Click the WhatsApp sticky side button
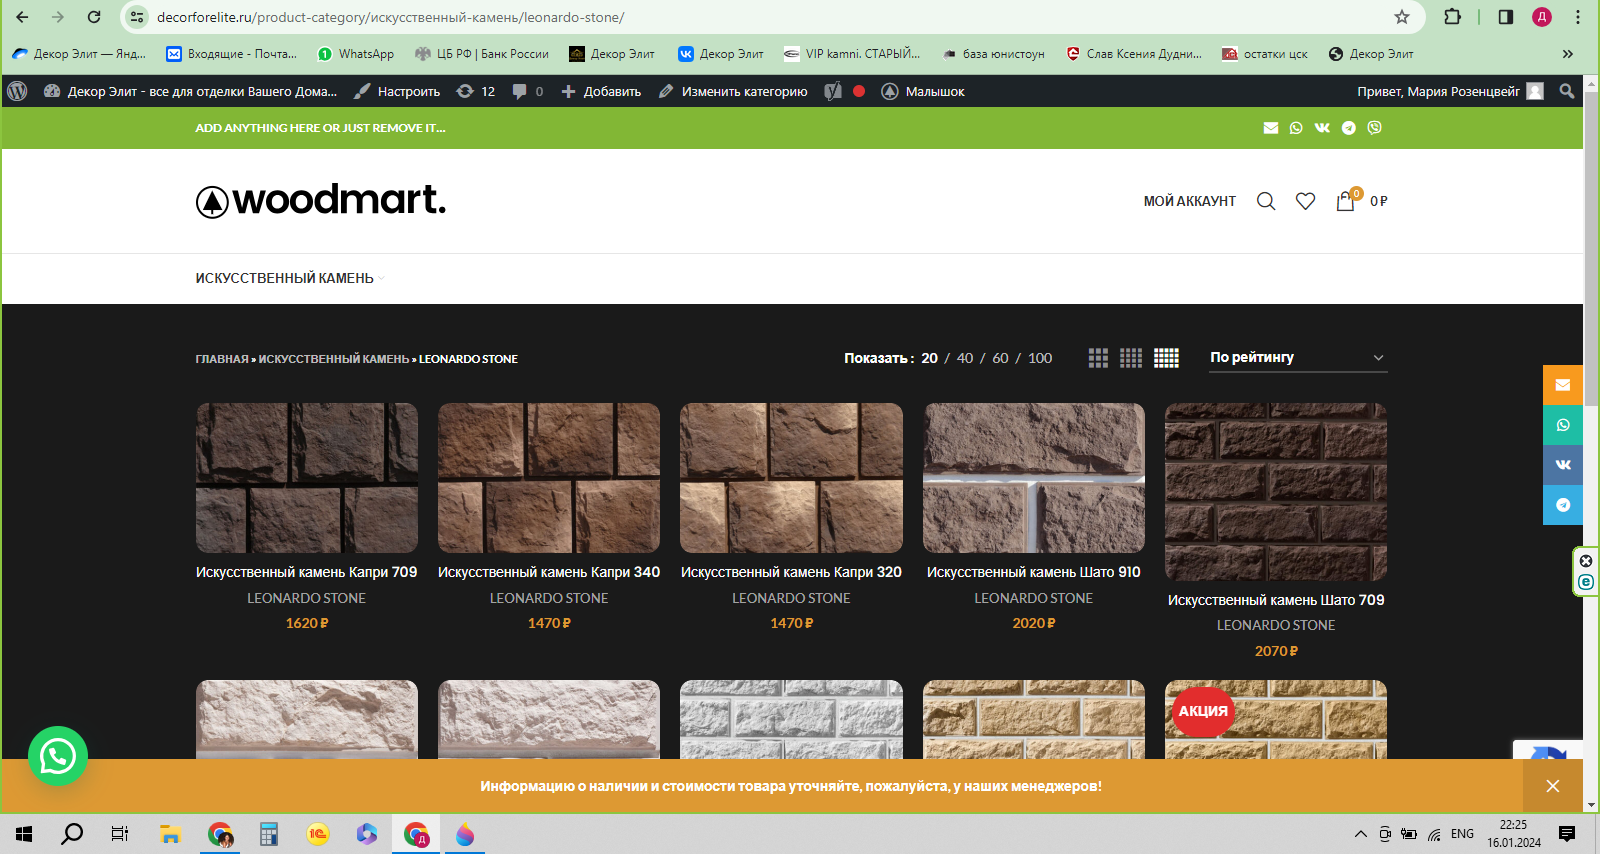1600x854 pixels. click(x=1563, y=425)
